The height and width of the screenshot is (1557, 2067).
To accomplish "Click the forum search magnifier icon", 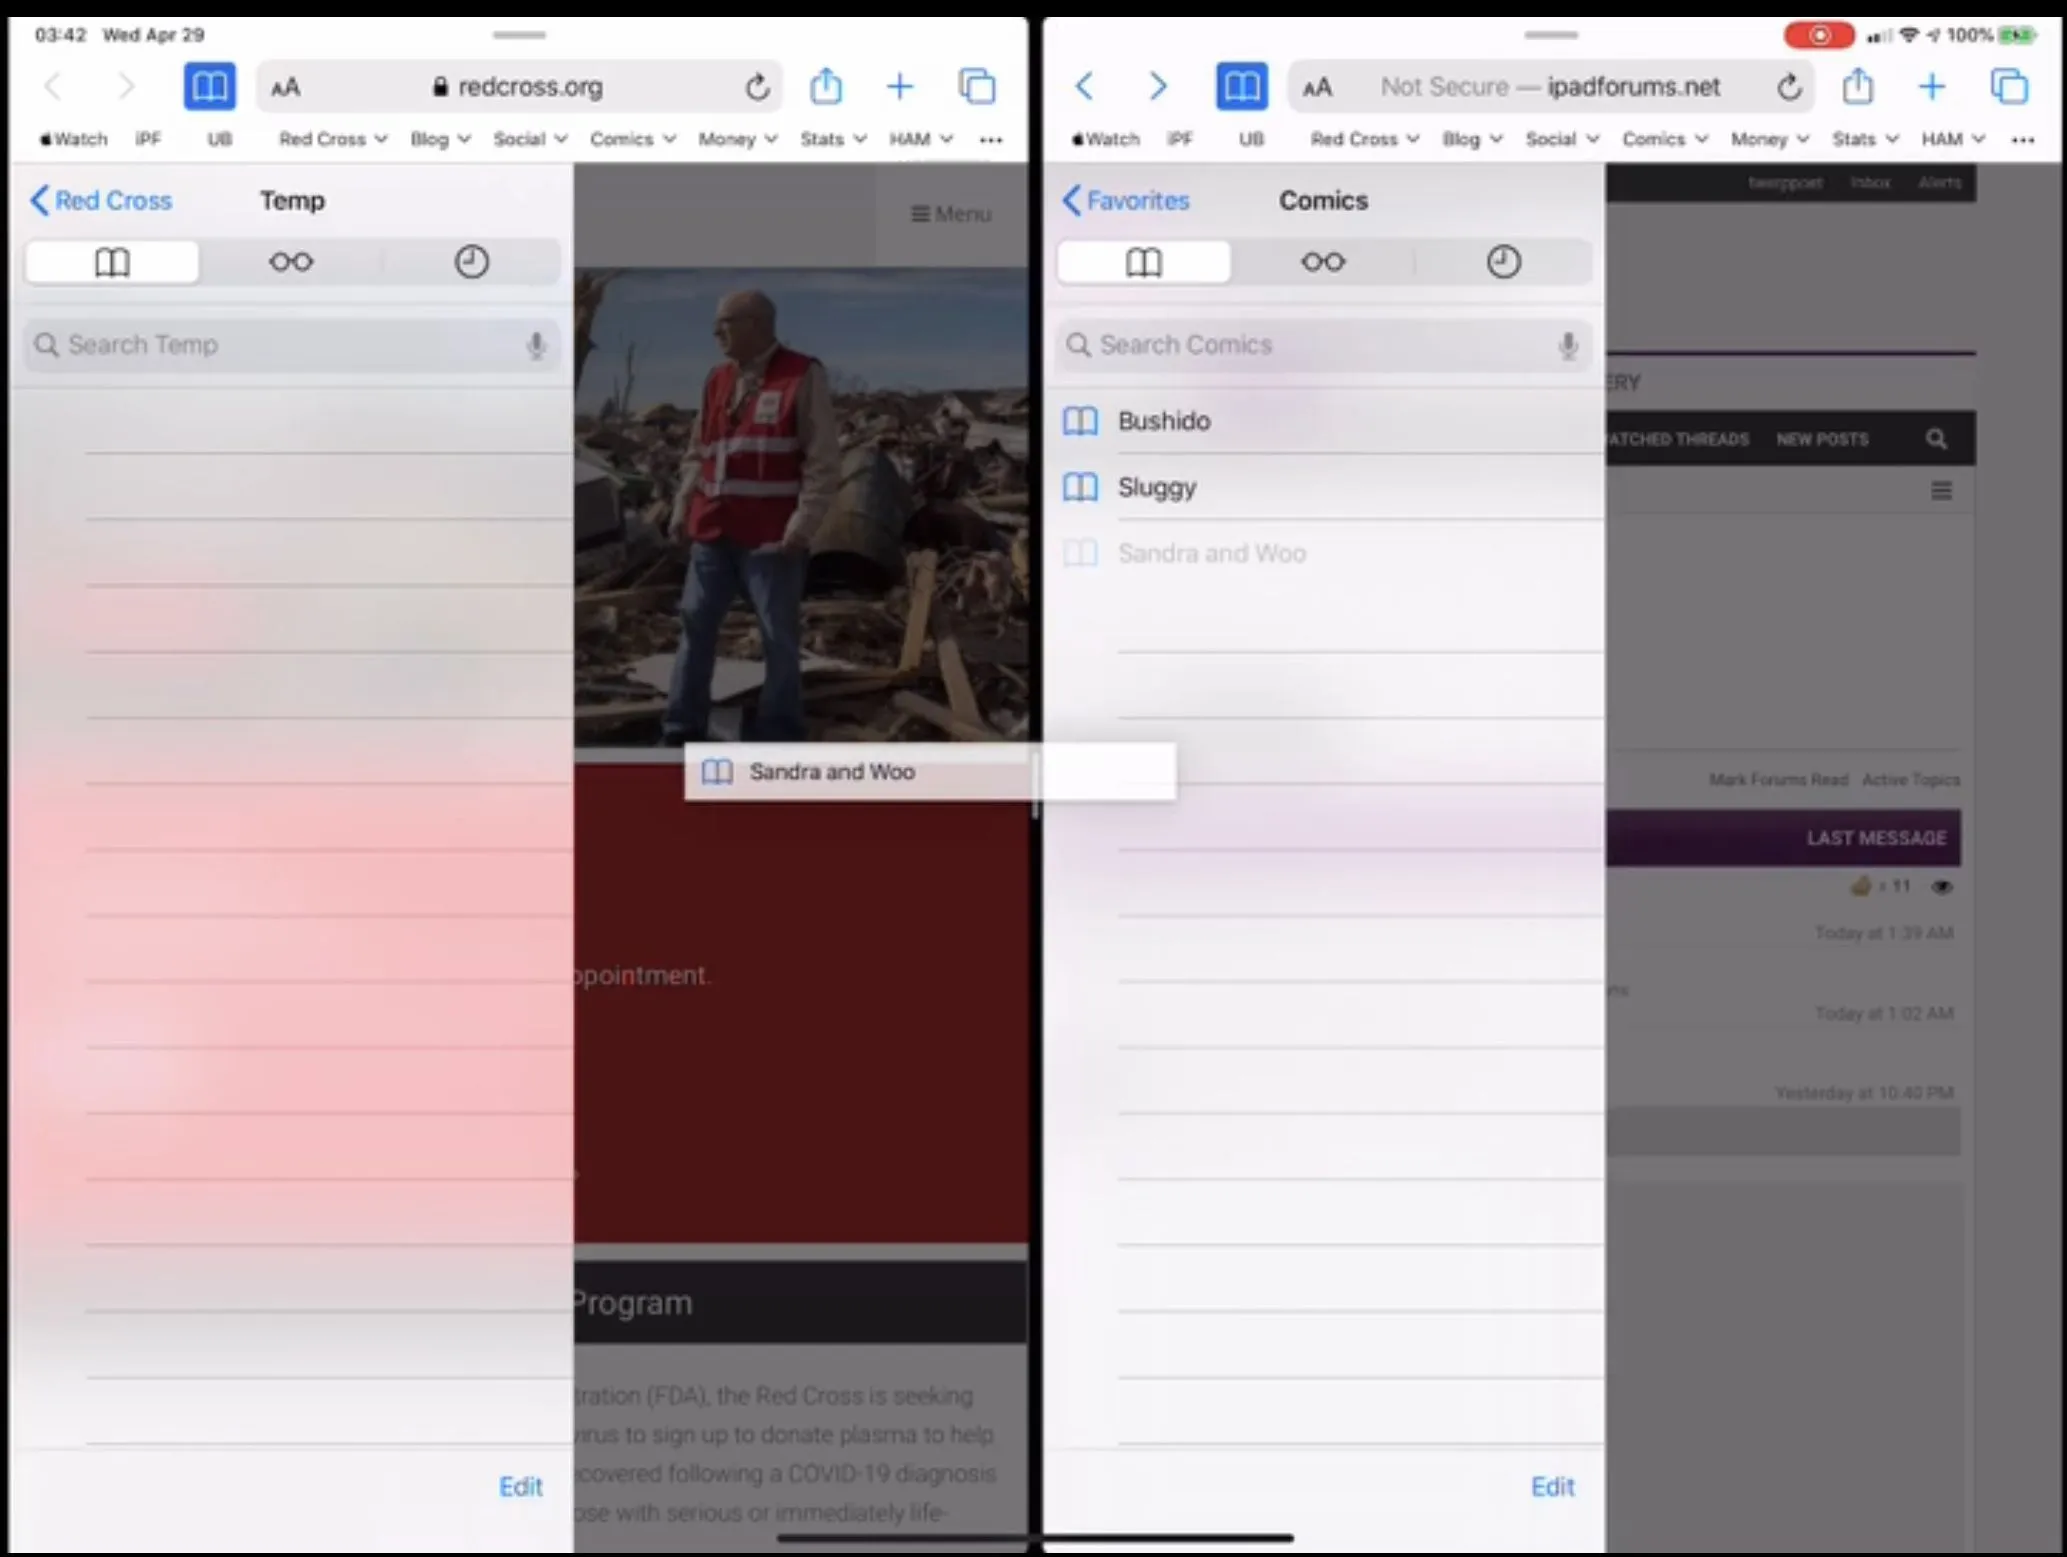I will 1936,439.
